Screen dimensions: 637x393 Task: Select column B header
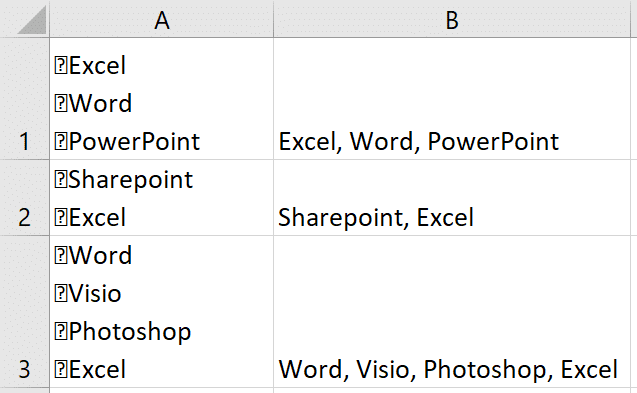(x=452, y=19)
